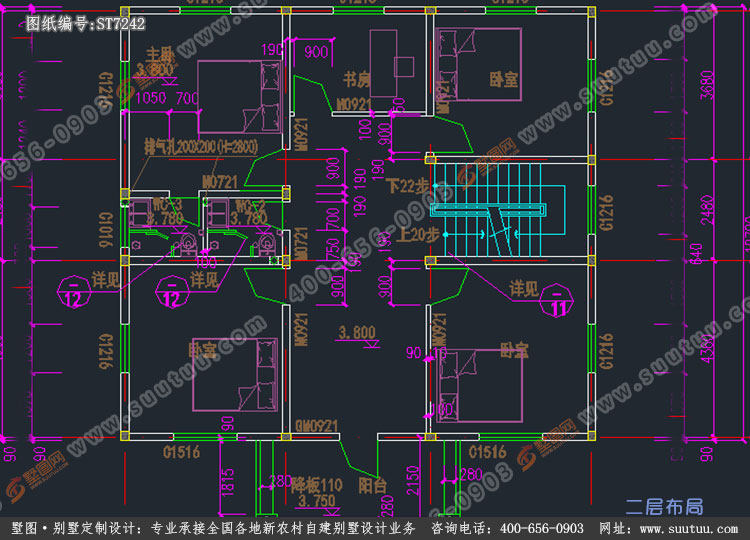This screenshot has width=750, height=540.
Task: Click the drawing number ST7242 label
Action: [x=85, y=23]
